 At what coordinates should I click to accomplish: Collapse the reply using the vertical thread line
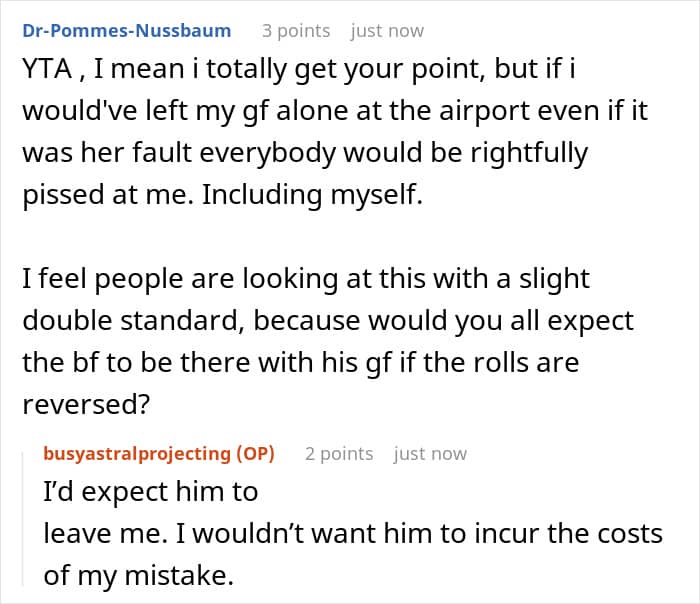[23, 518]
